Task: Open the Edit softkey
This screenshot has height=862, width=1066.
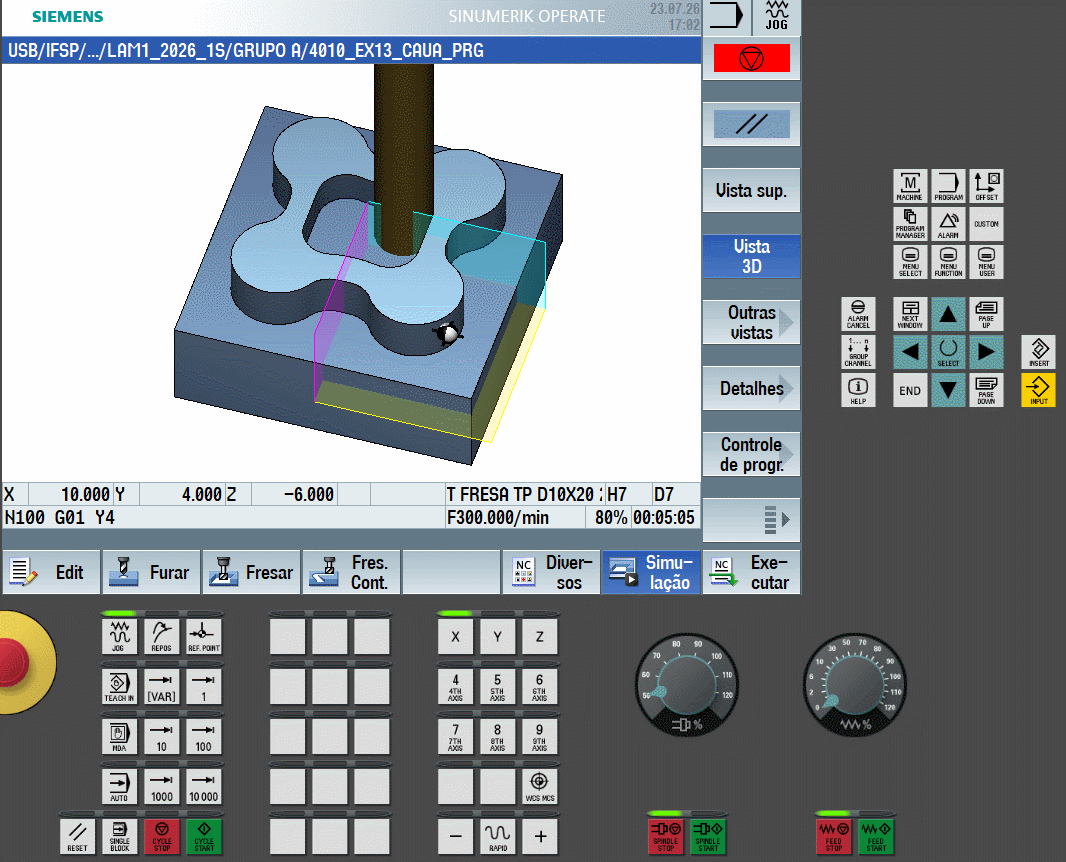Action: pyautogui.click(x=51, y=572)
